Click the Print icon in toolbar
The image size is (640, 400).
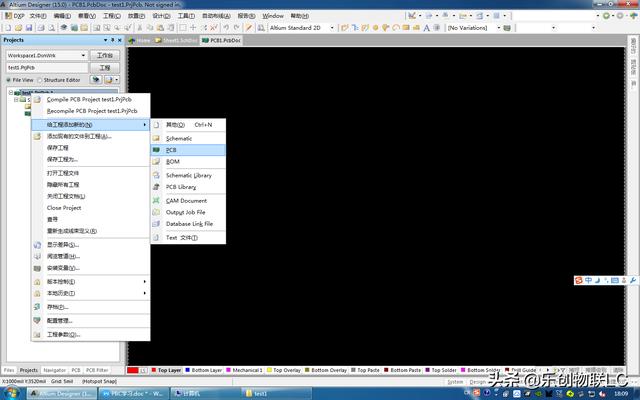(41, 28)
